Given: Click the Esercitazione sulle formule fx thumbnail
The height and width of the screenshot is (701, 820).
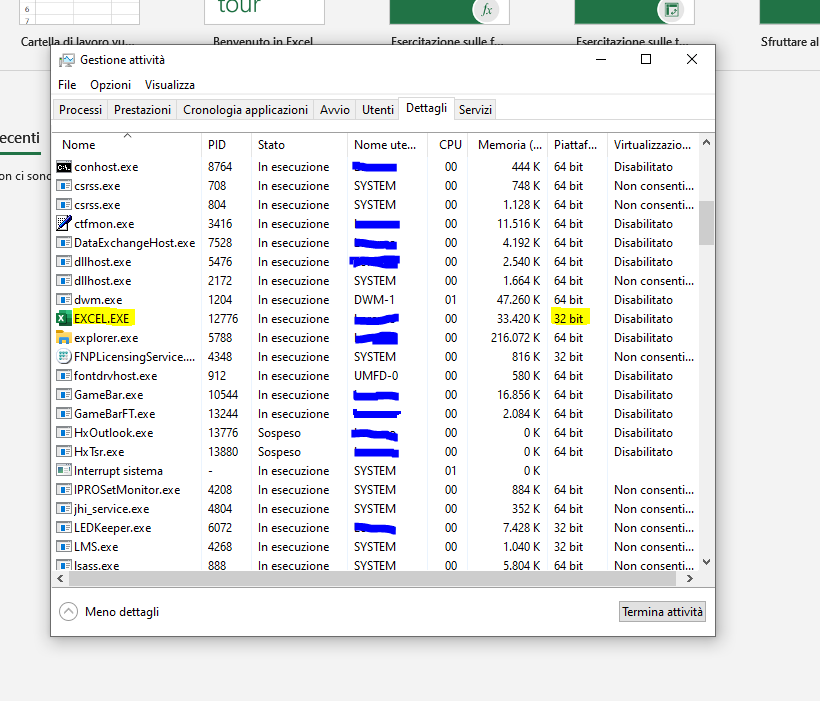Looking at the screenshot, I should tap(449, 12).
